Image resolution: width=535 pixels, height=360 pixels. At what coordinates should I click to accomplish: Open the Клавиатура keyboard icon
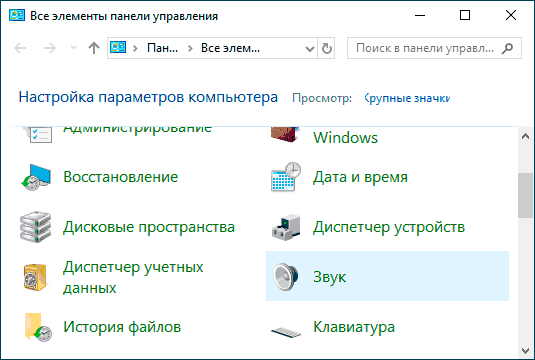[286, 332]
